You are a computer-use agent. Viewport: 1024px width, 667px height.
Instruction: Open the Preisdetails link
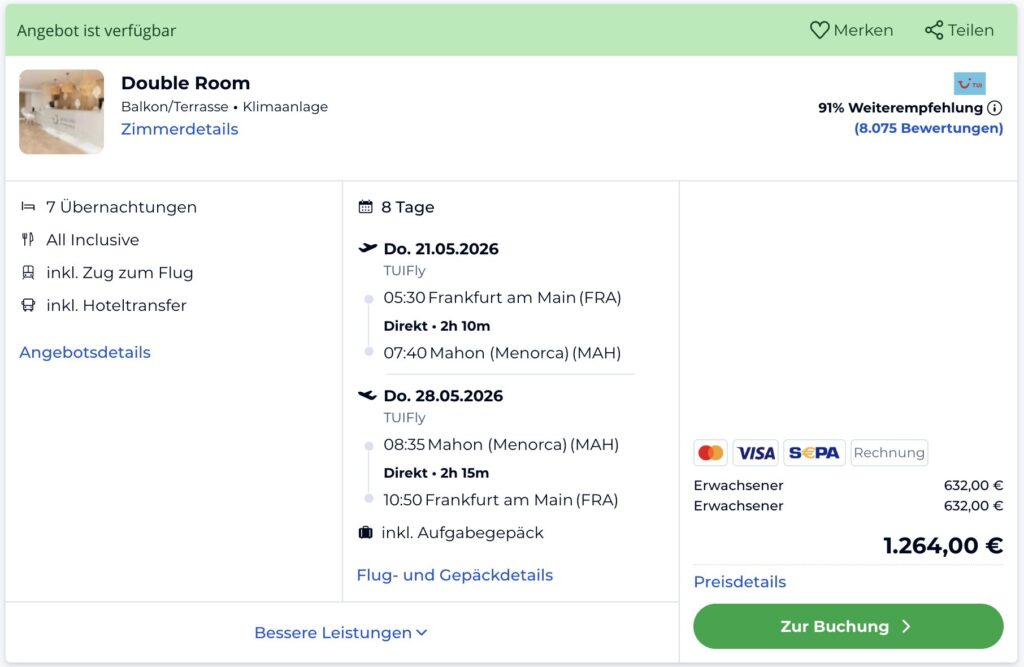click(x=740, y=582)
